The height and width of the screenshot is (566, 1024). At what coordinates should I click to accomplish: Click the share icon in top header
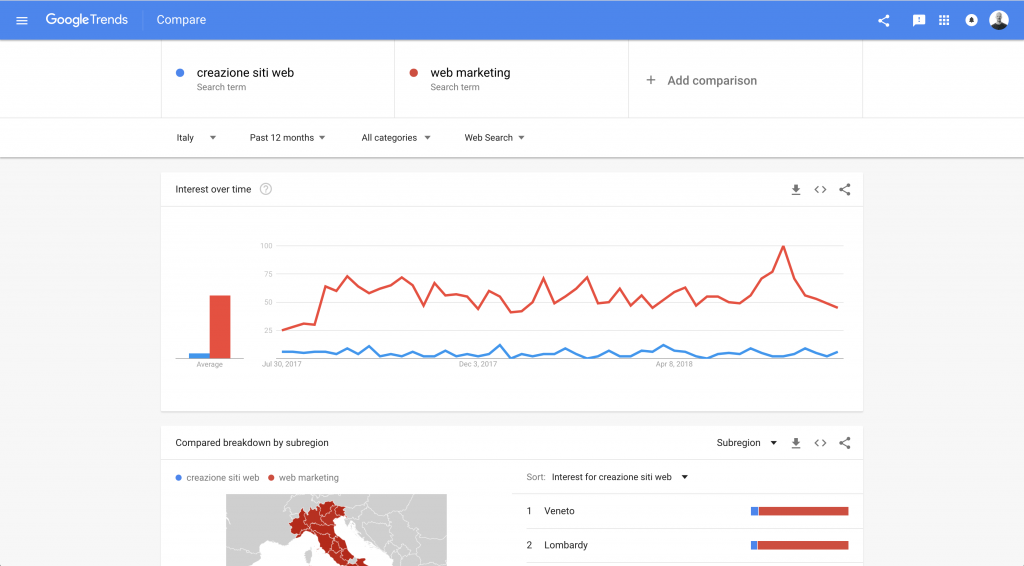click(x=884, y=20)
